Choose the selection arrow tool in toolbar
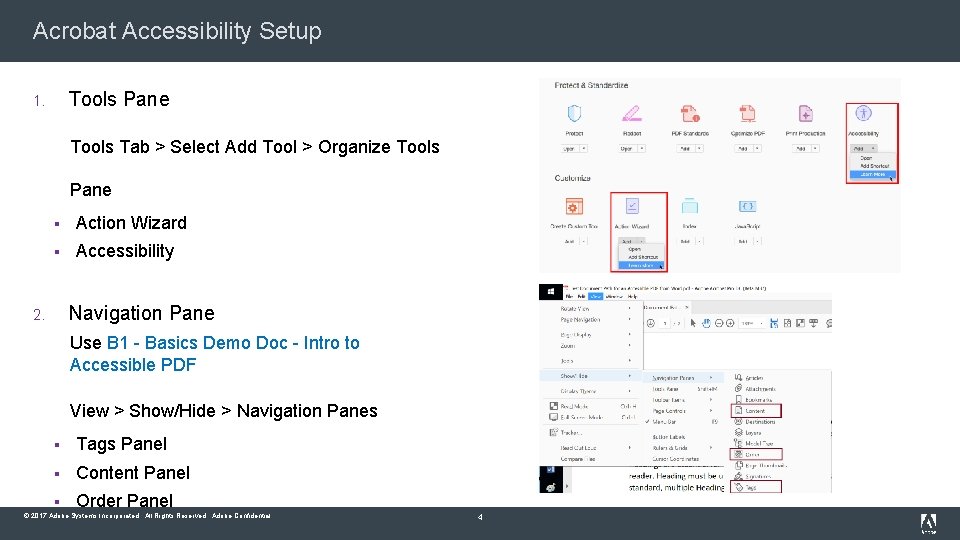The height and width of the screenshot is (540, 960). point(693,323)
